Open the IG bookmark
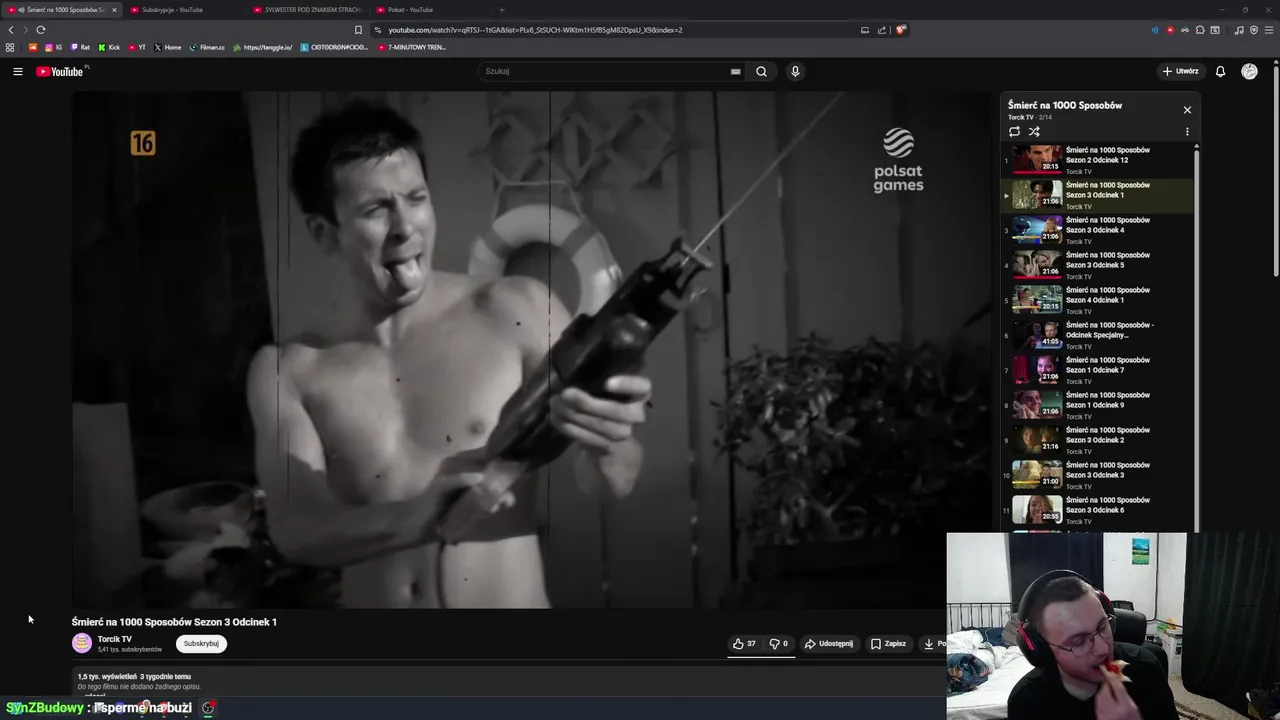 (x=53, y=47)
